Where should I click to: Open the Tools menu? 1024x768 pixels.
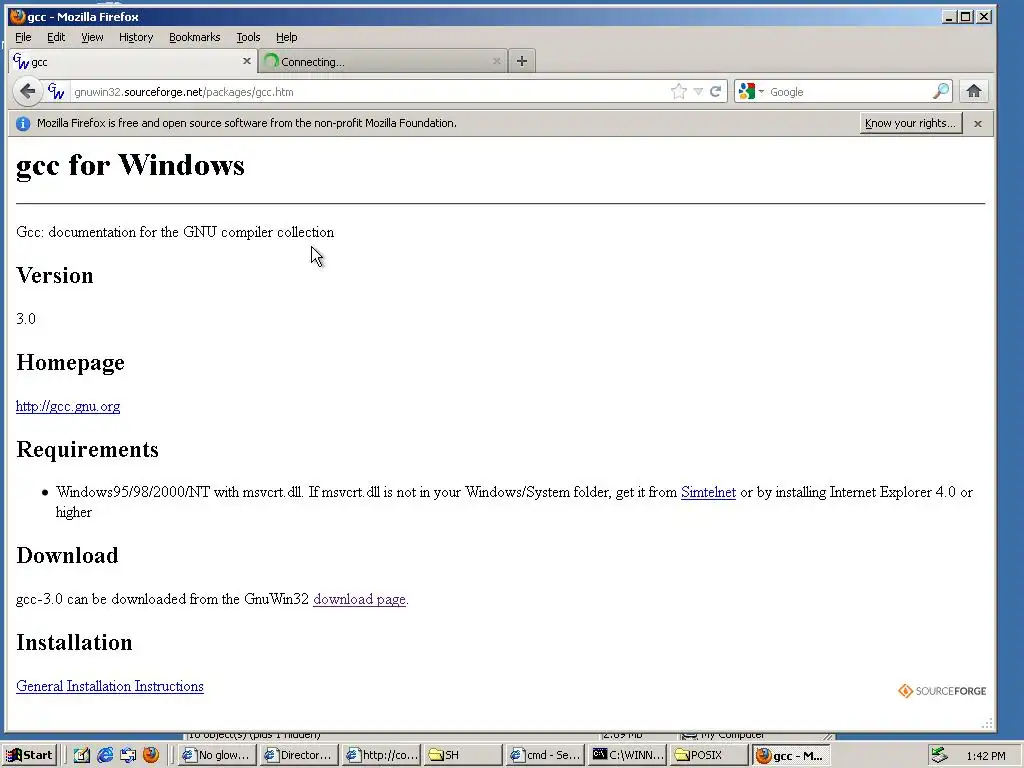pyautogui.click(x=248, y=37)
